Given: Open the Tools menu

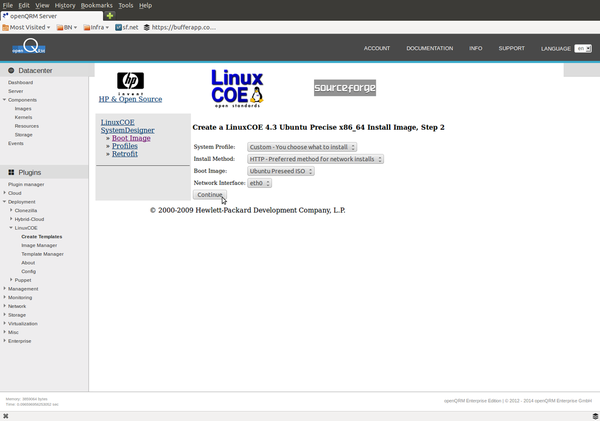Looking at the screenshot, I should [x=126, y=5].
